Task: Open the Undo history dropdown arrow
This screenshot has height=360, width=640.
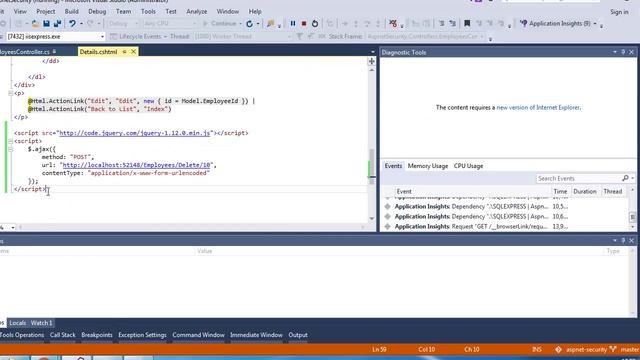Action: point(81,24)
